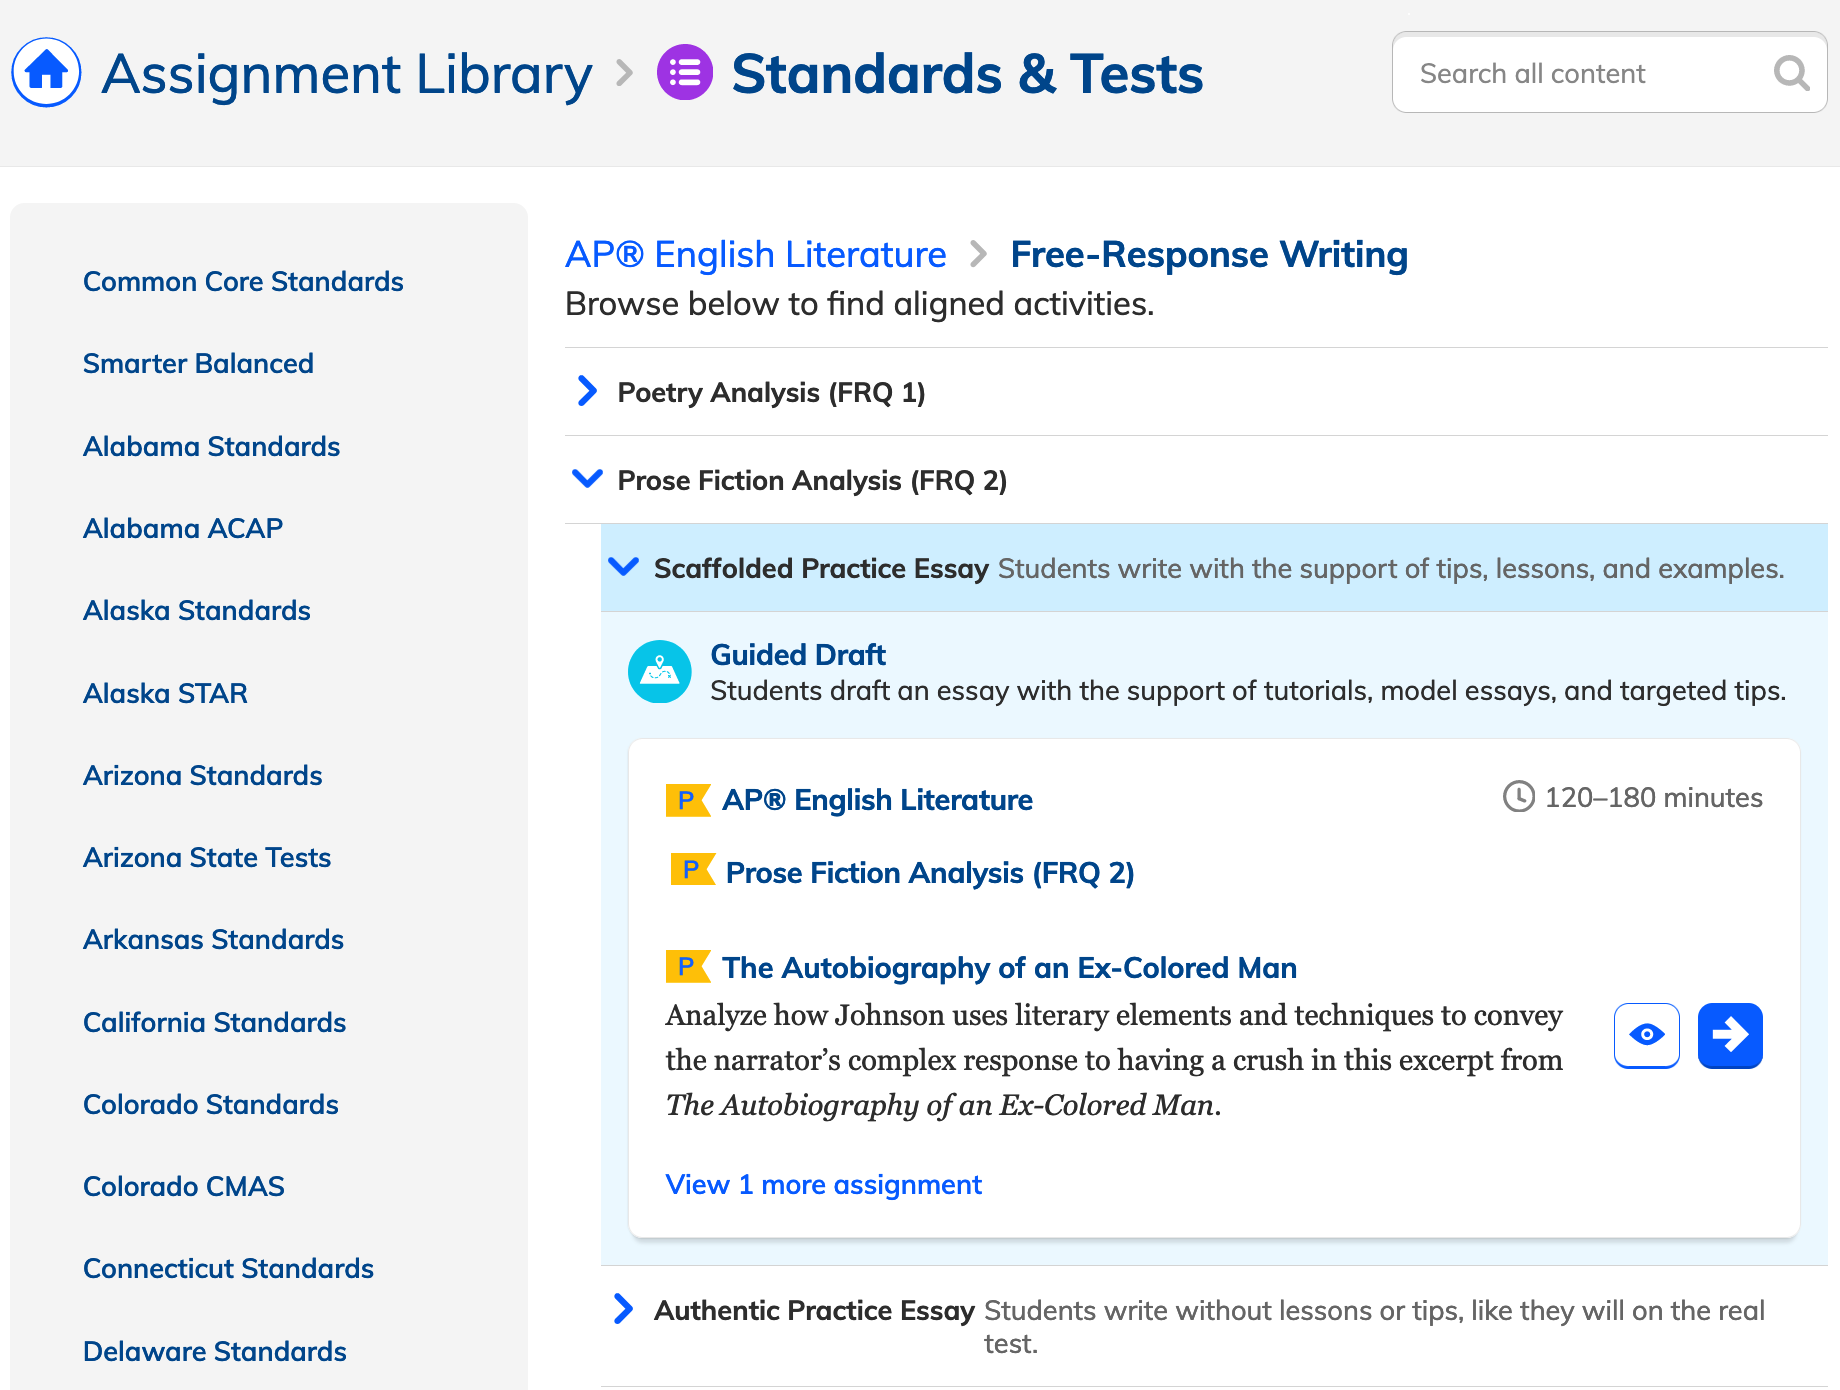Open Connecticut Standards in sidebar

pos(228,1268)
